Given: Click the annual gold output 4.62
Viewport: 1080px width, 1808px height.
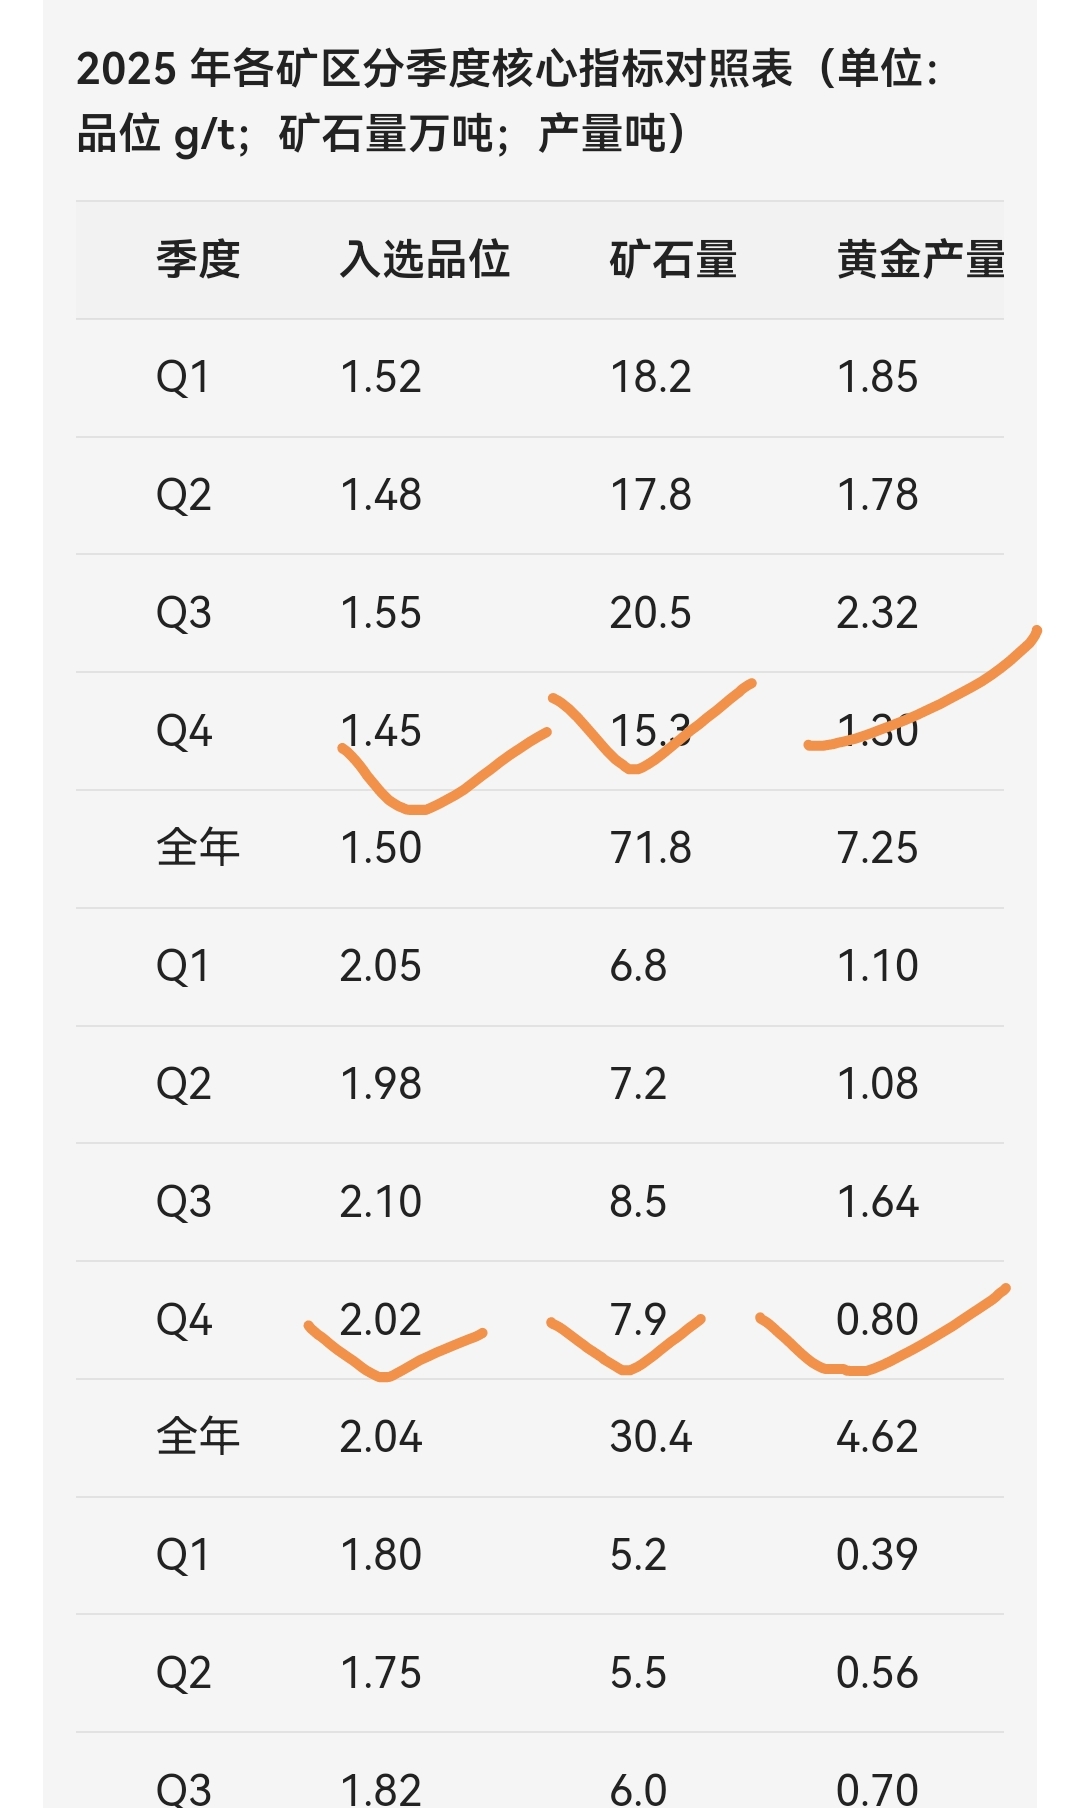Looking at the screenshot, I should click(877, 1437).
